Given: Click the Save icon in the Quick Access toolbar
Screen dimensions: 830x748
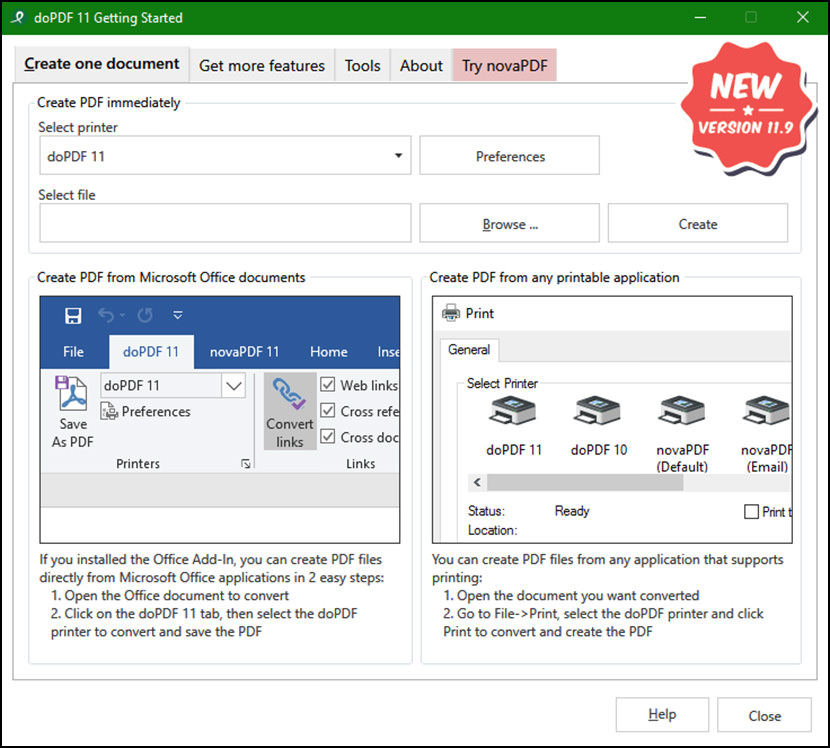Looking at the screenshot, I should coord(73,315).
